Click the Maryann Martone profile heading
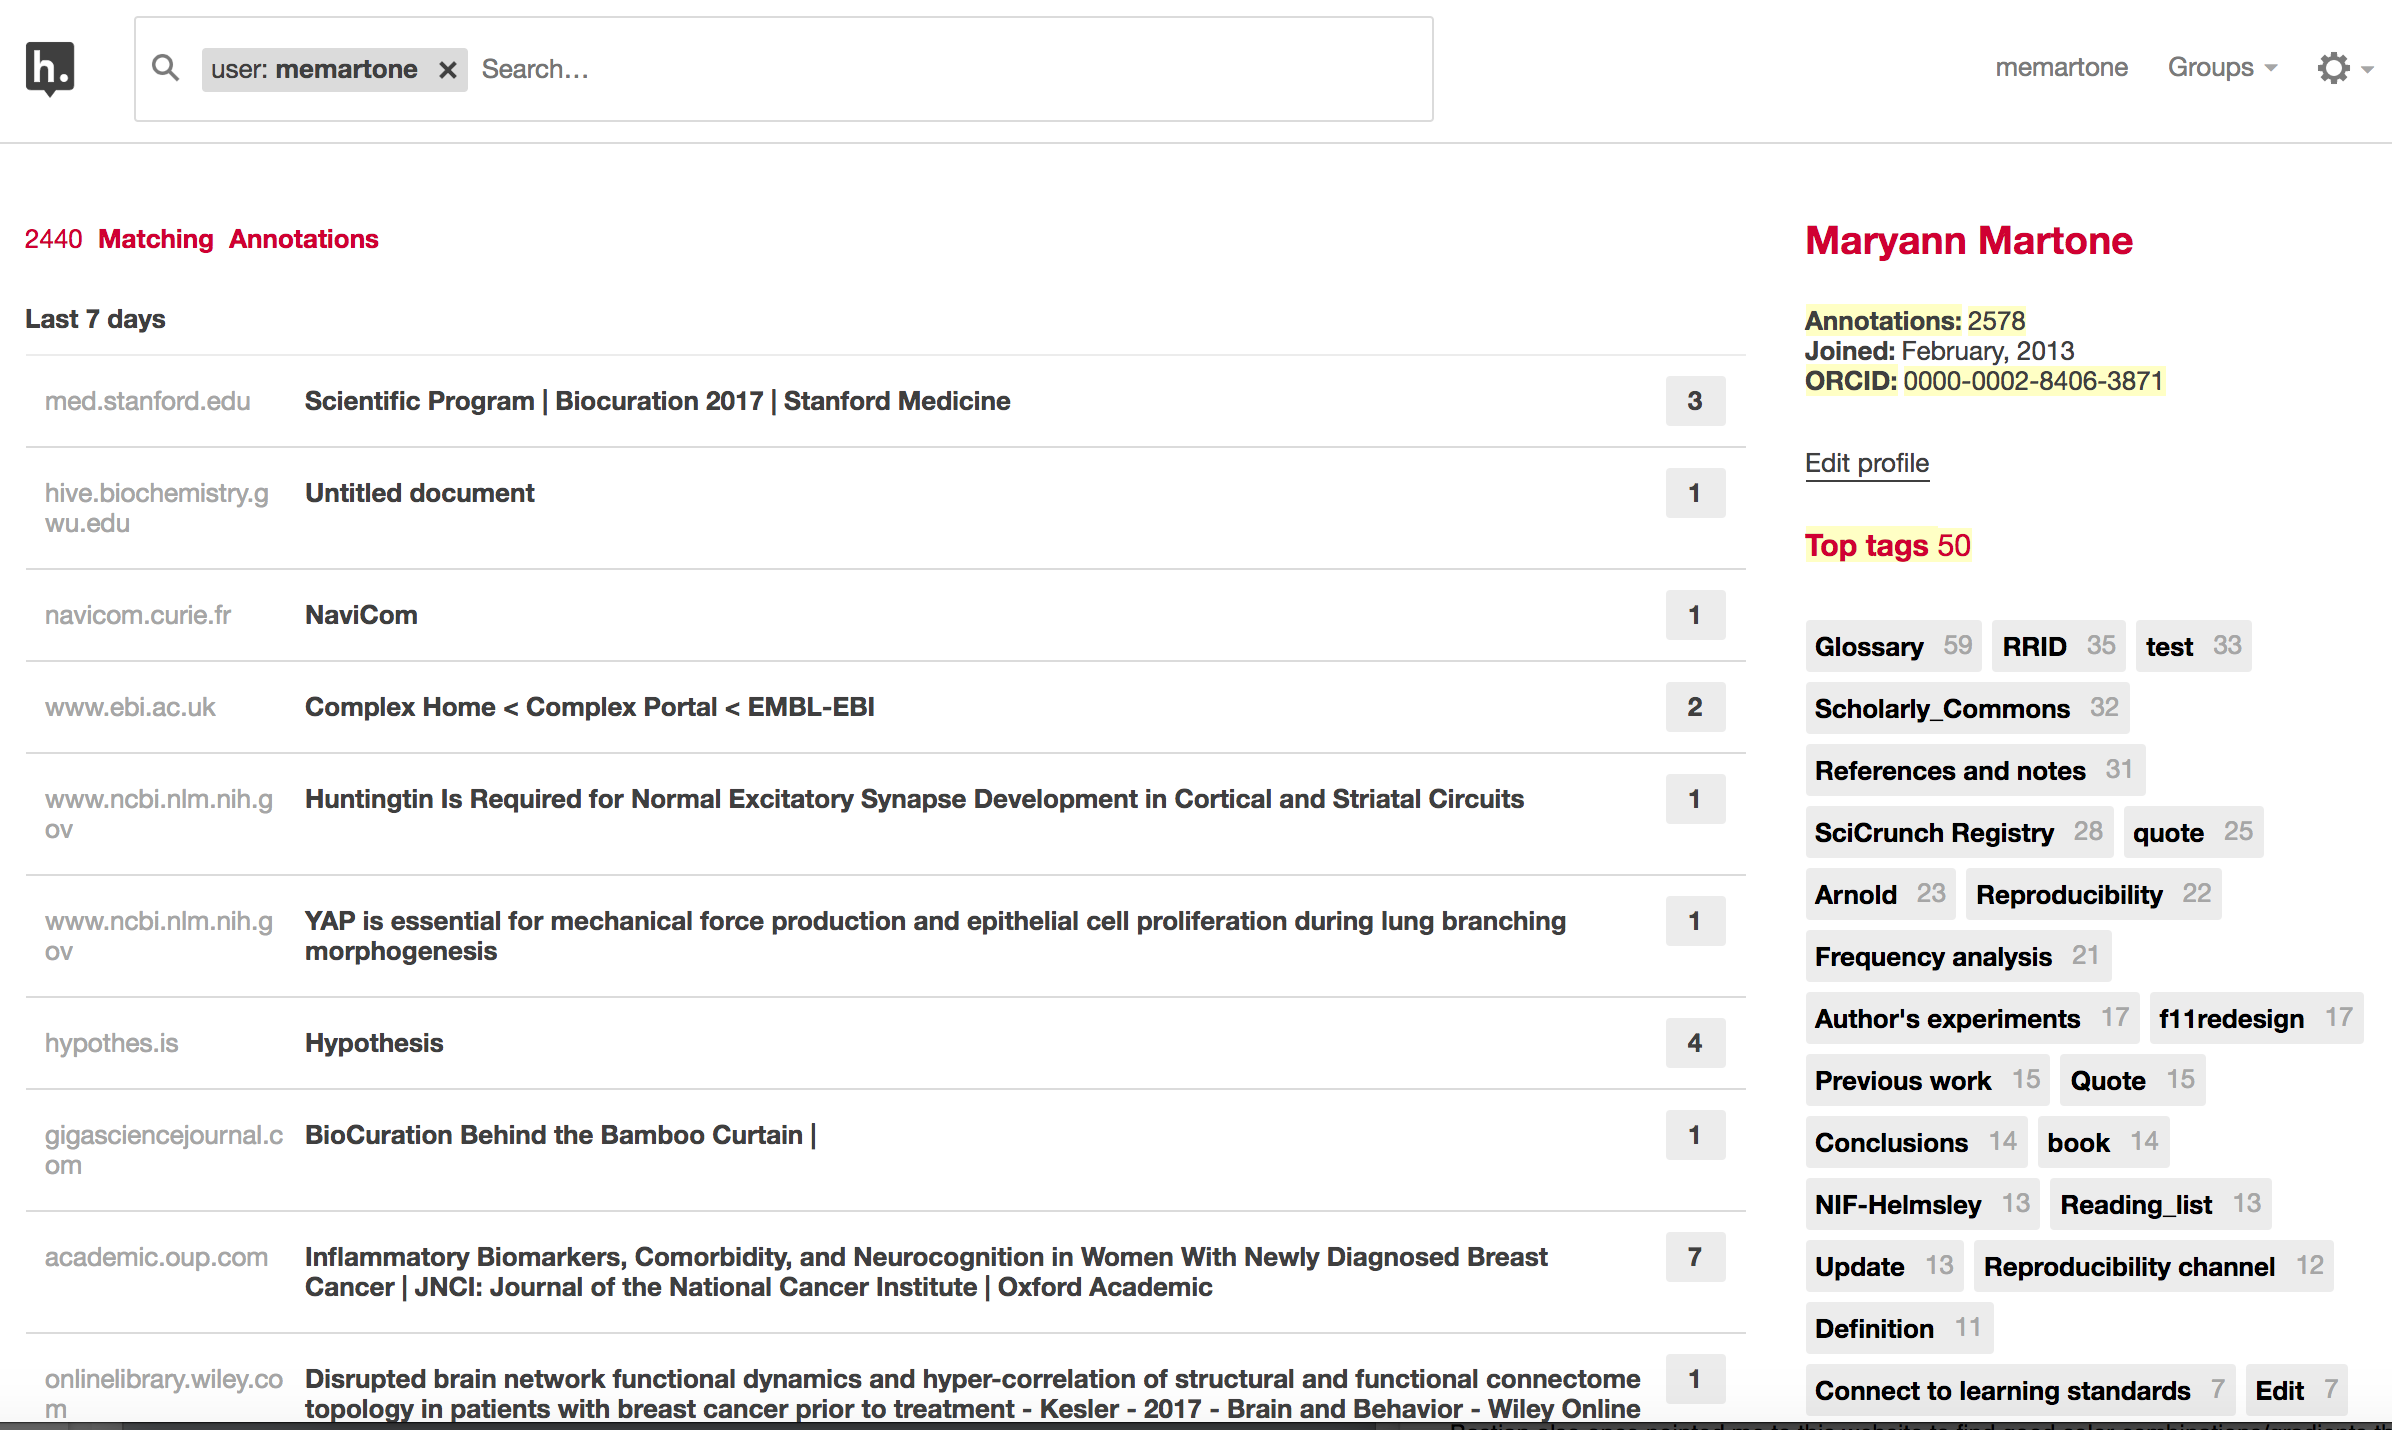2392x1430 pixels. (1969, 241)
